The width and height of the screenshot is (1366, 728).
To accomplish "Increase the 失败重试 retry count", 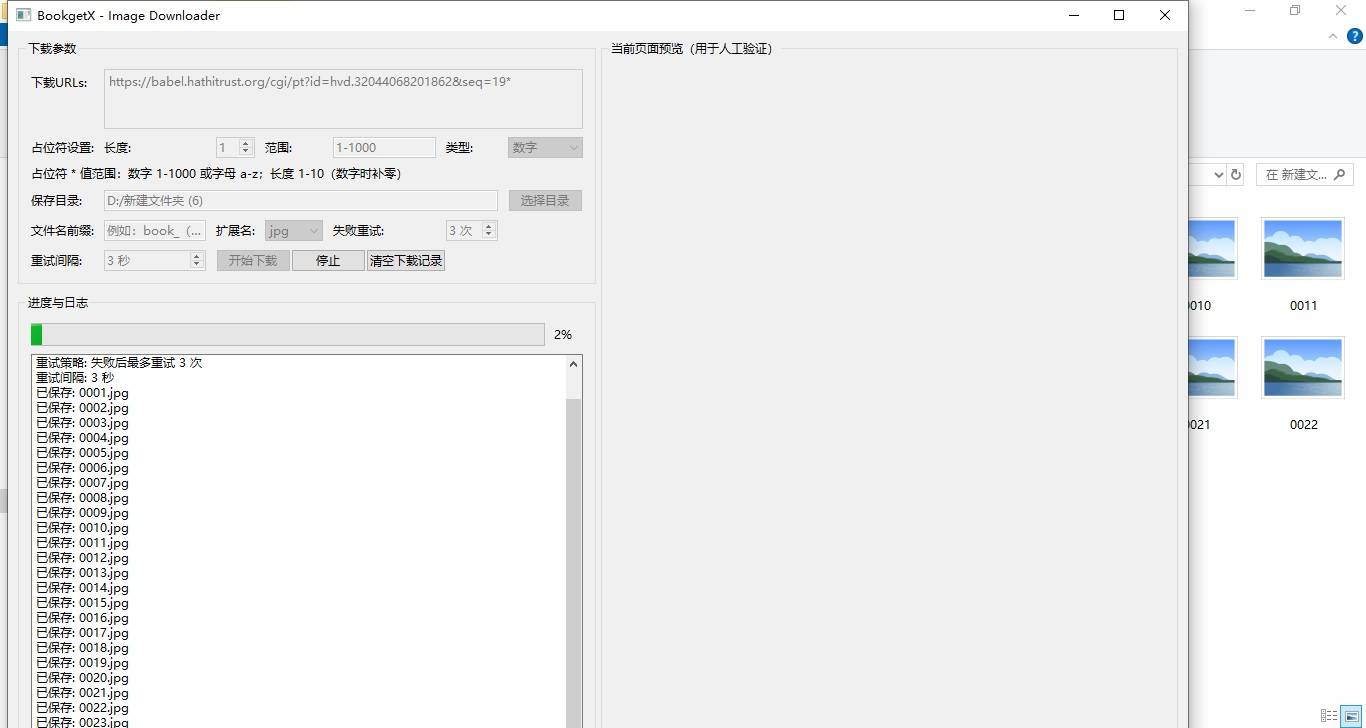I will 489,226.
